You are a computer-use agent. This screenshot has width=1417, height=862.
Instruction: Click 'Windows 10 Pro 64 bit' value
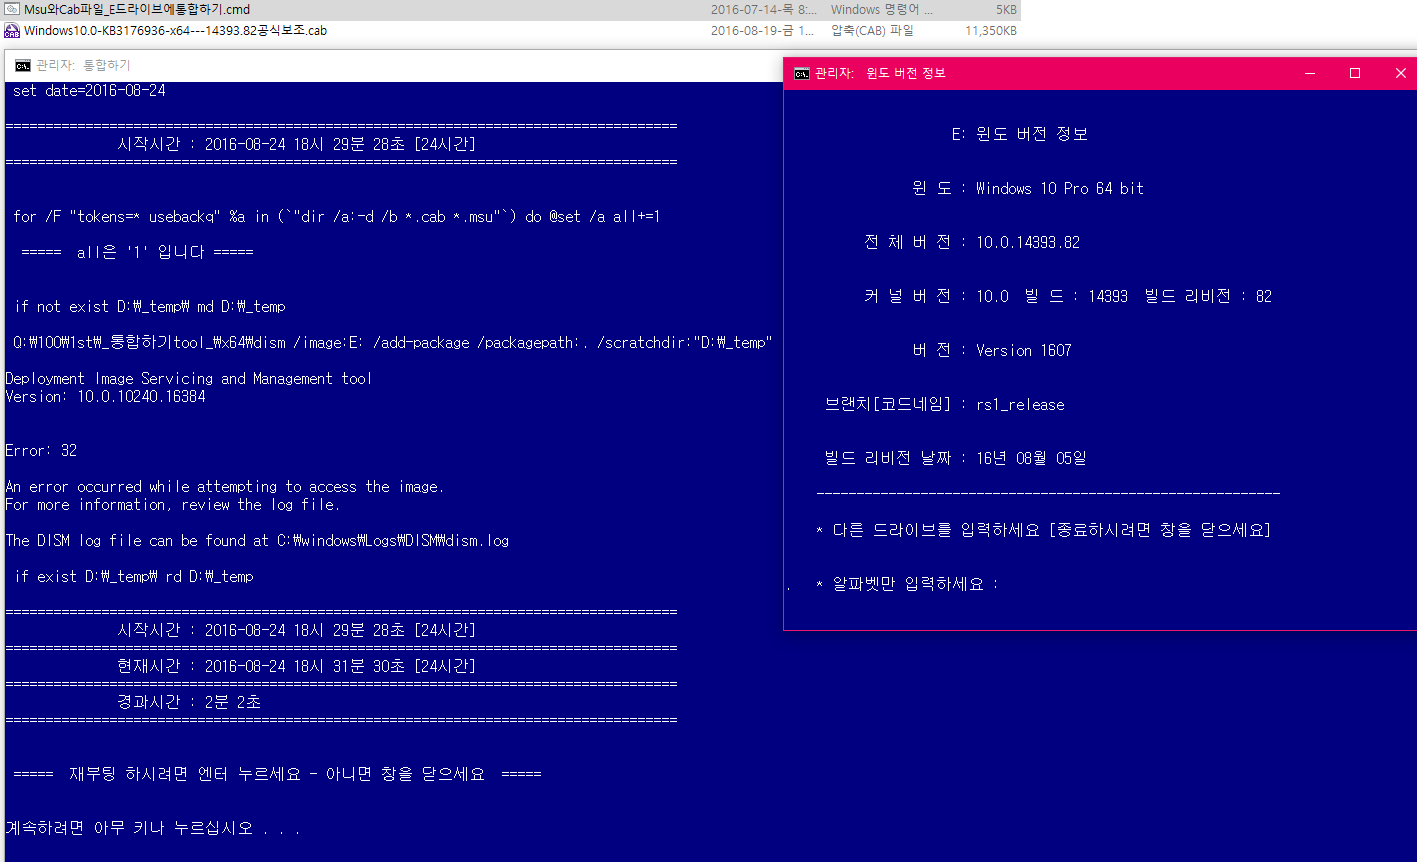[x=1060, y=189]
